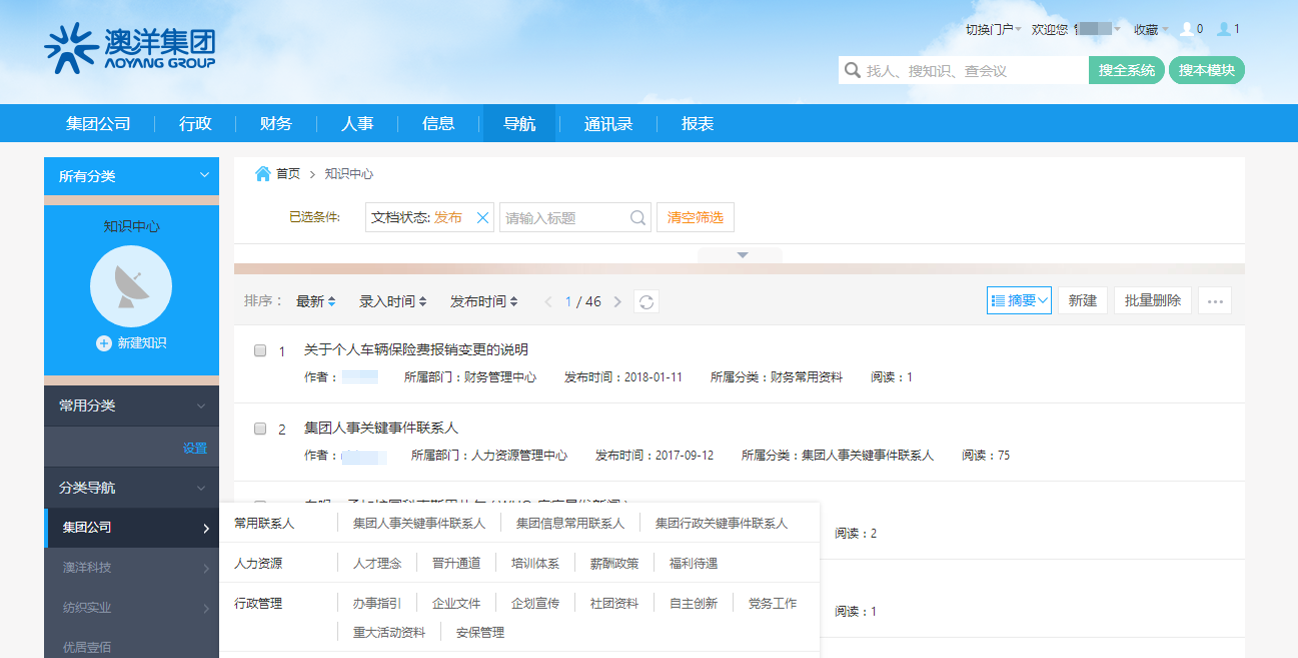Click the satellite dish knowledge center icon
The image size is (1298, 658).
(131, 287)
